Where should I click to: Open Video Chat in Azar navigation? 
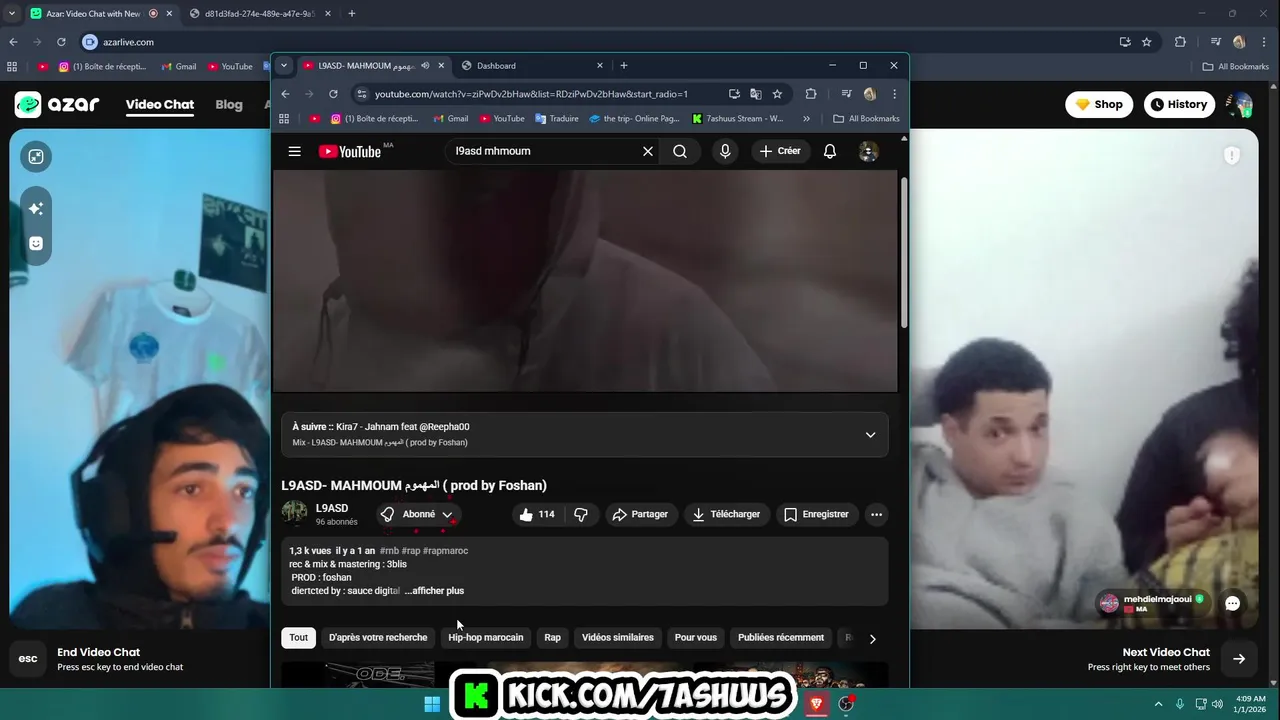point(160,104)
